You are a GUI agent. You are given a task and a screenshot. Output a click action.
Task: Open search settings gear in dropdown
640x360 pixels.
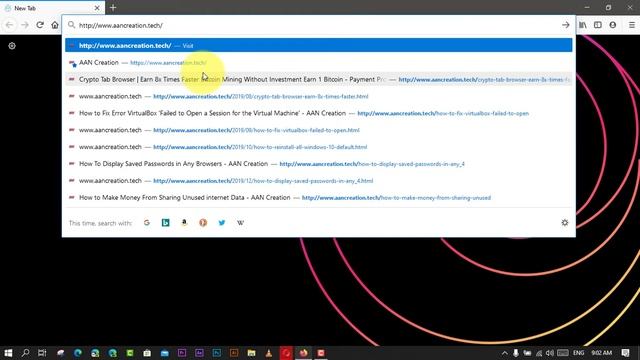coord(564,222)
